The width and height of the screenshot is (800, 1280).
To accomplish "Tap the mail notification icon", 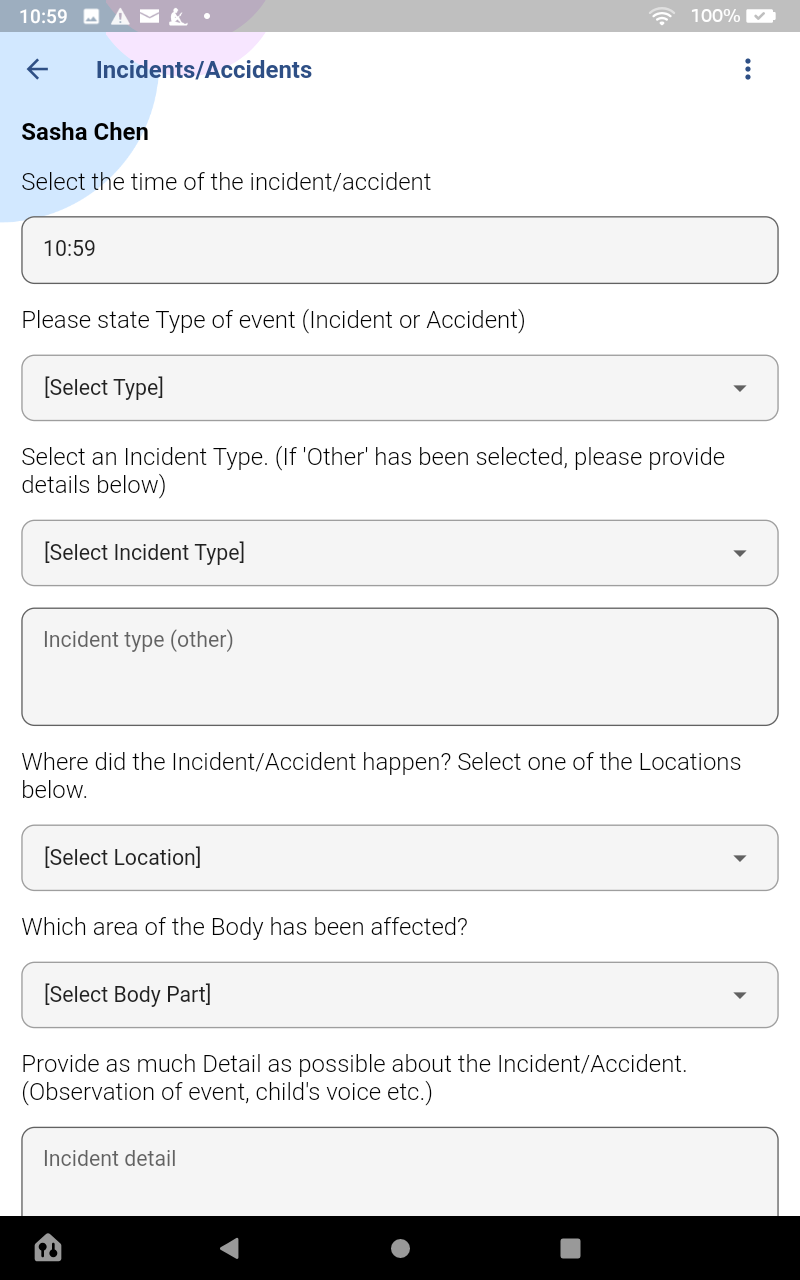I will tap(149, 16).
